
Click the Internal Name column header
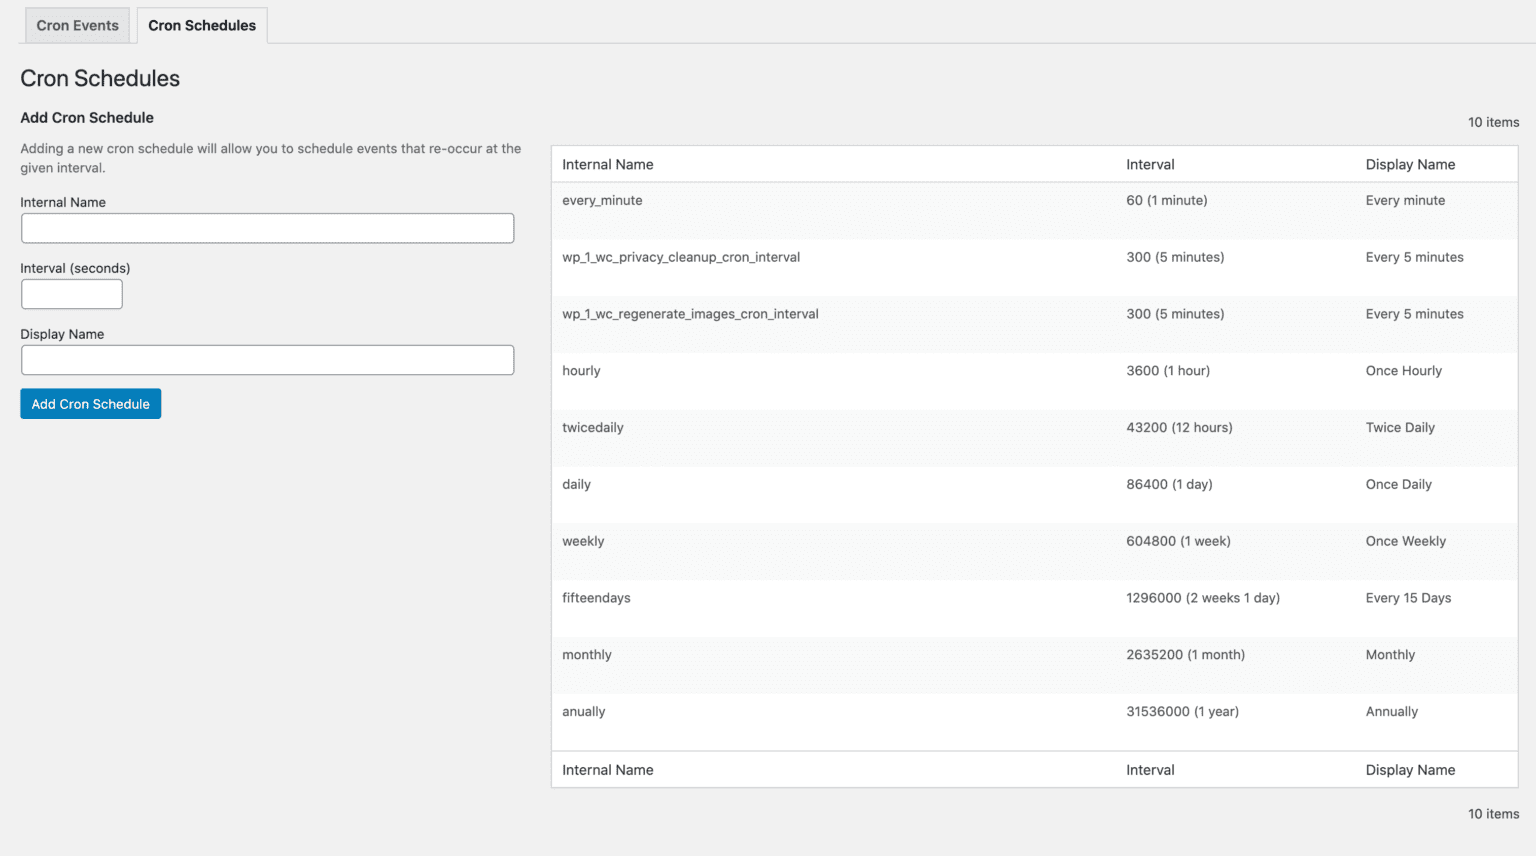pos(607,164)
